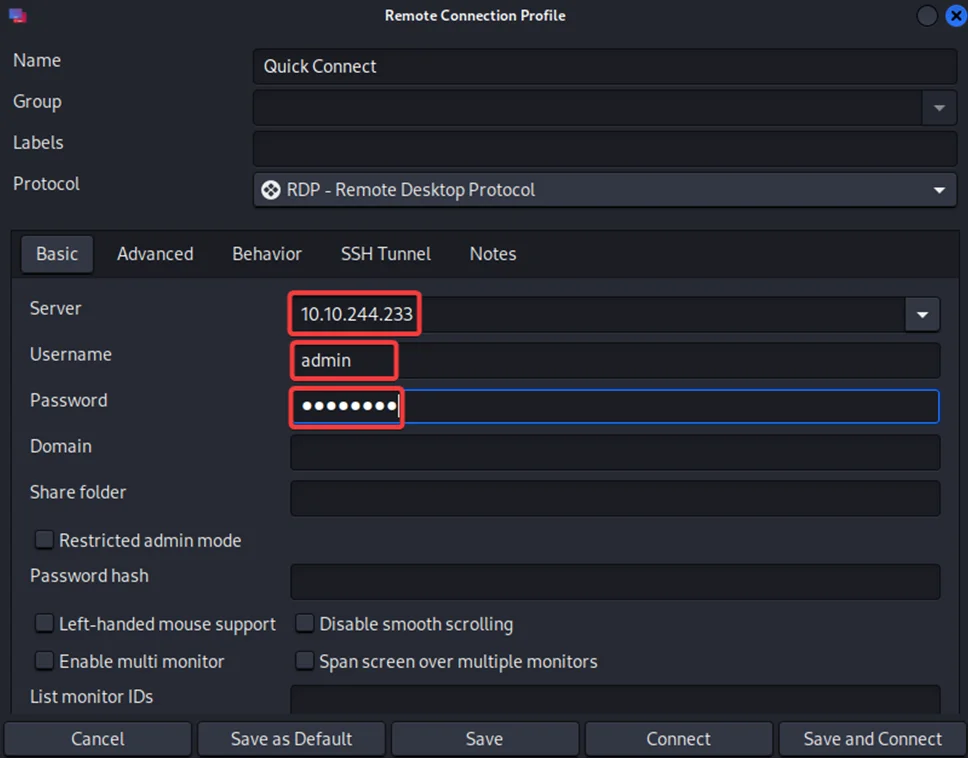Click the round minimize button in title bar
The width and height of the screenshot is (968, 758).
tap(927, 16)
